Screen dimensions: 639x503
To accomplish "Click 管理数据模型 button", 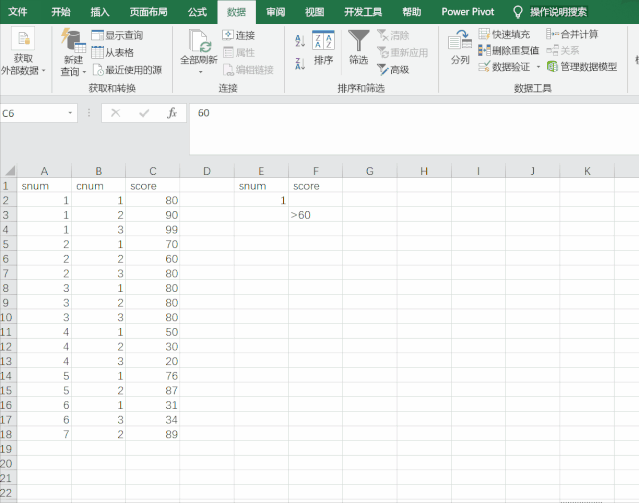I will point(582,67).
